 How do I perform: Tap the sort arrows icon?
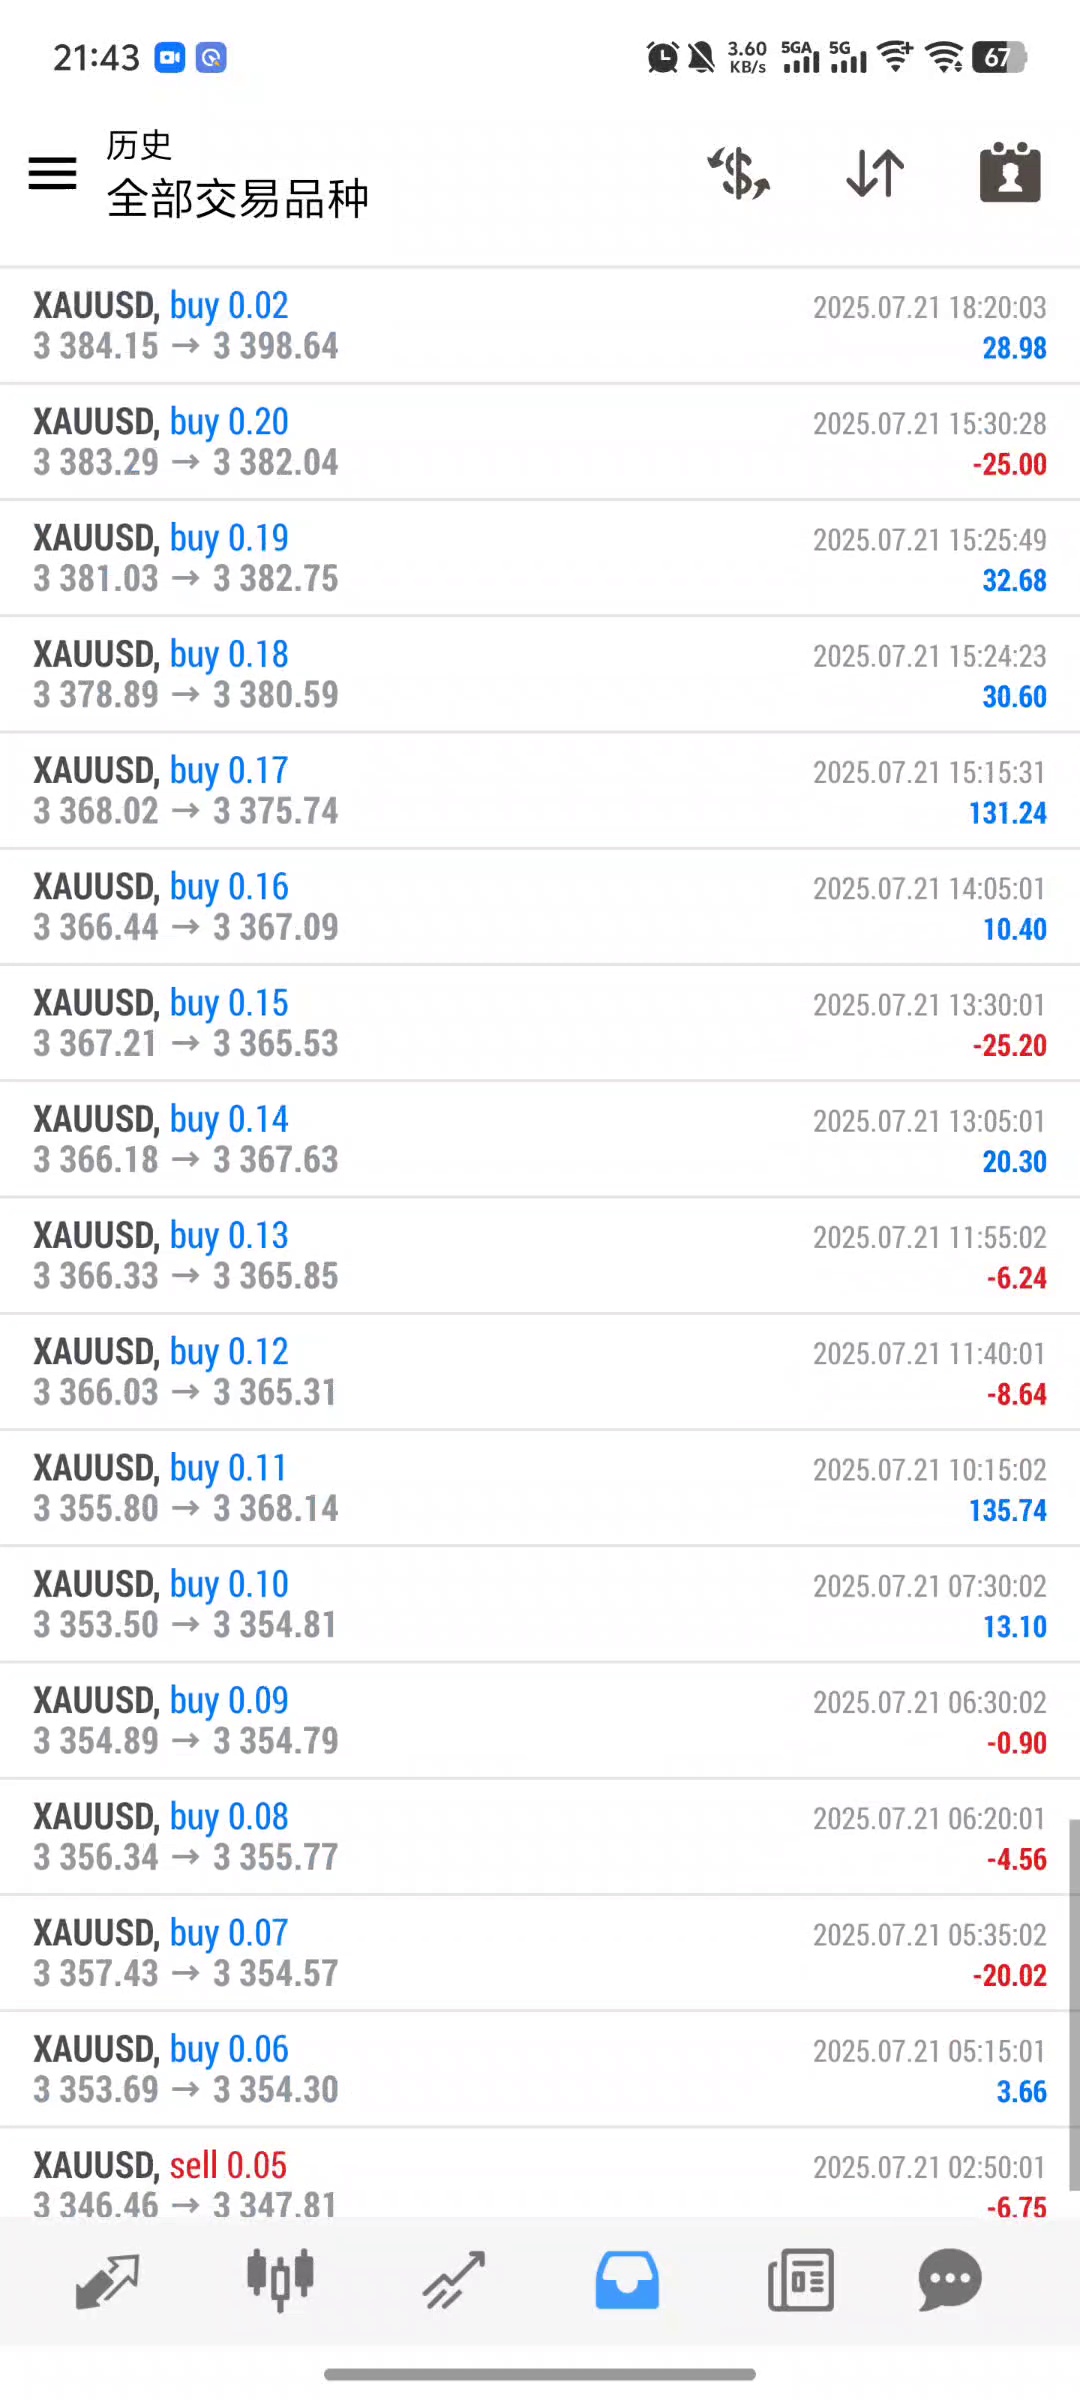pos(875,173)
